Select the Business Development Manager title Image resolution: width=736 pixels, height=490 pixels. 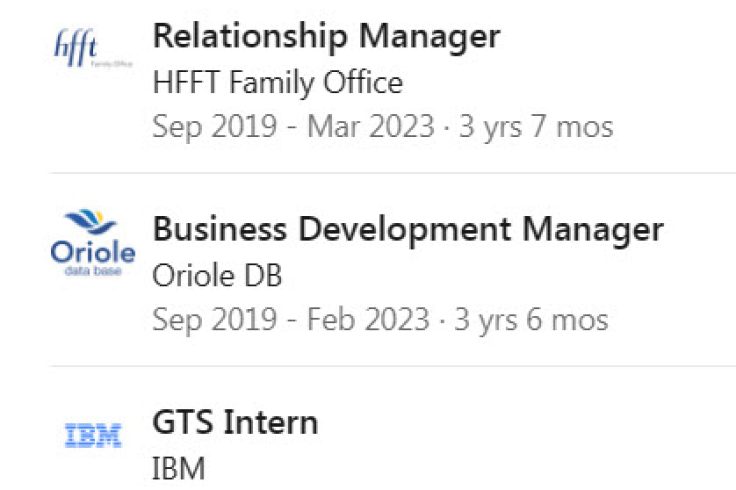(x=408, y=230)
